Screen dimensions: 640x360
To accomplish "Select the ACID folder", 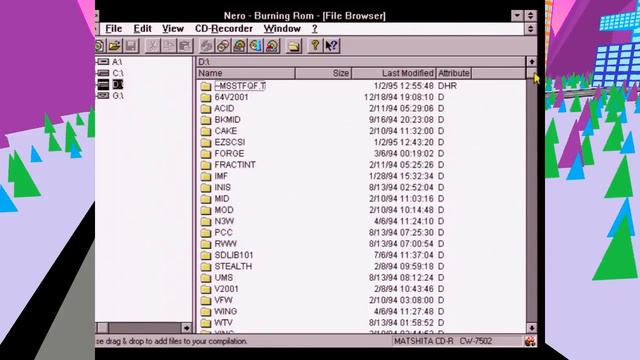I will [x=218, y=109].
